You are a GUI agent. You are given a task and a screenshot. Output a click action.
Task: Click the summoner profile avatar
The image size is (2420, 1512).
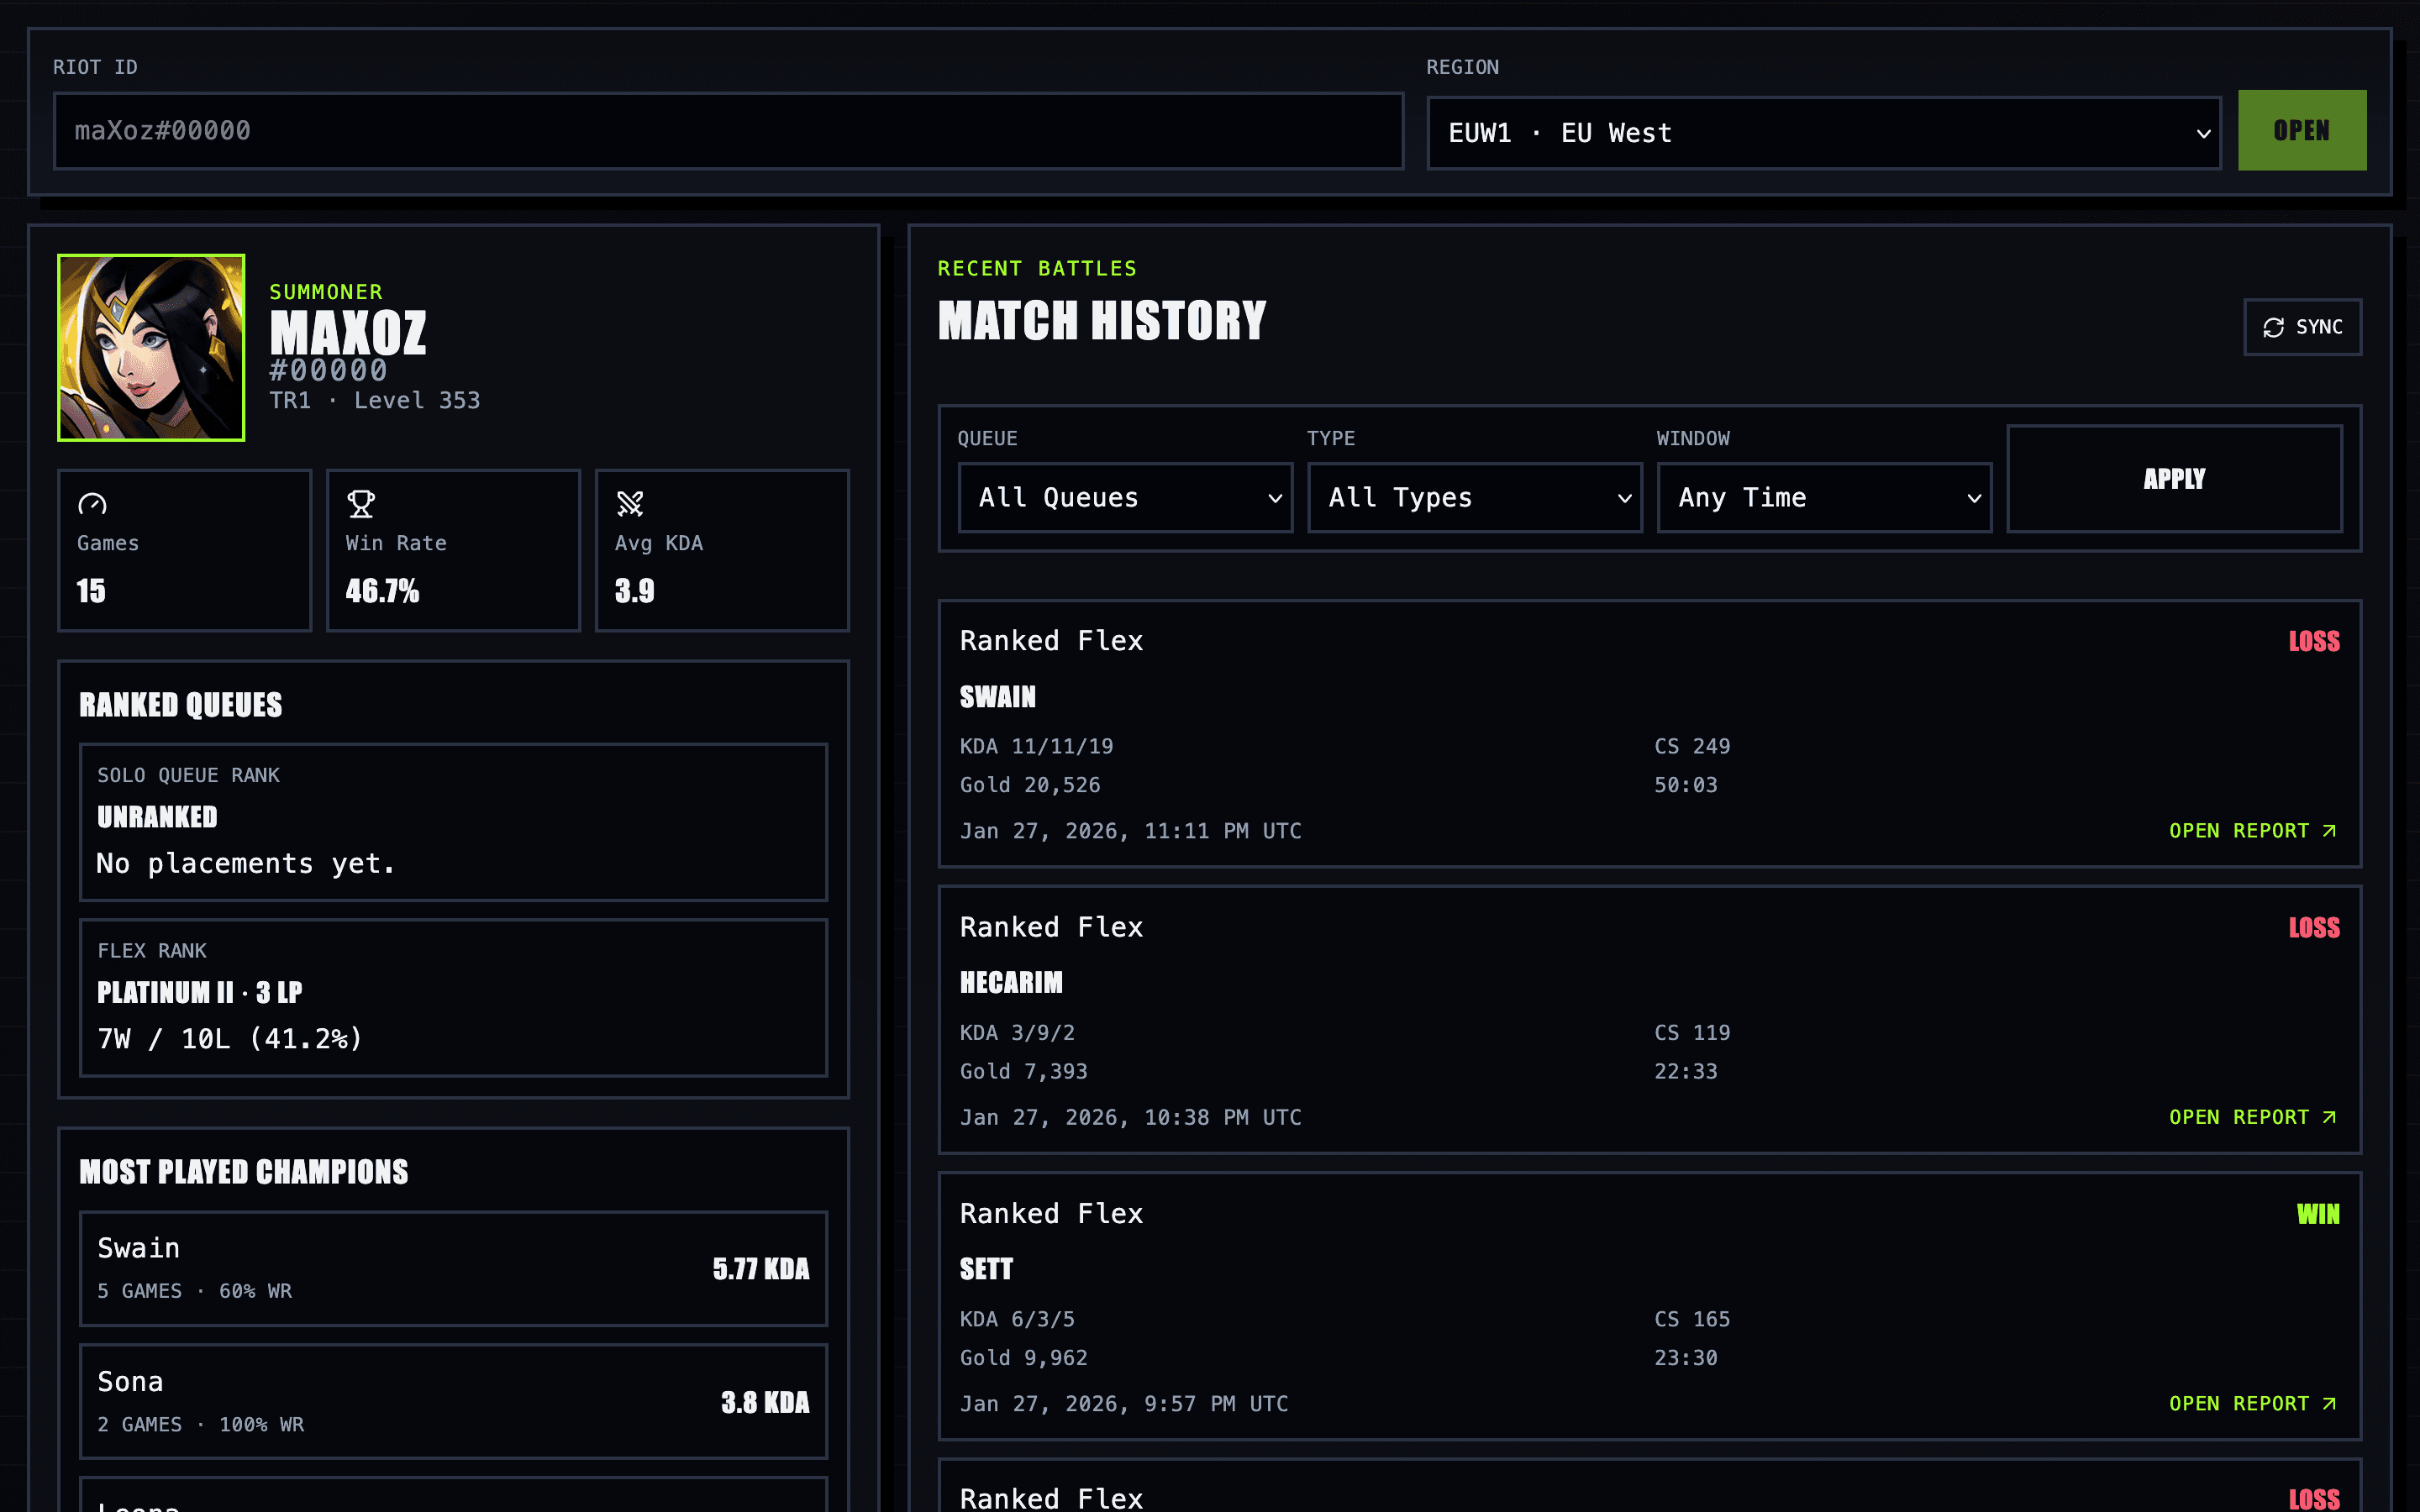pyautogui.click(x=151, y=348)
